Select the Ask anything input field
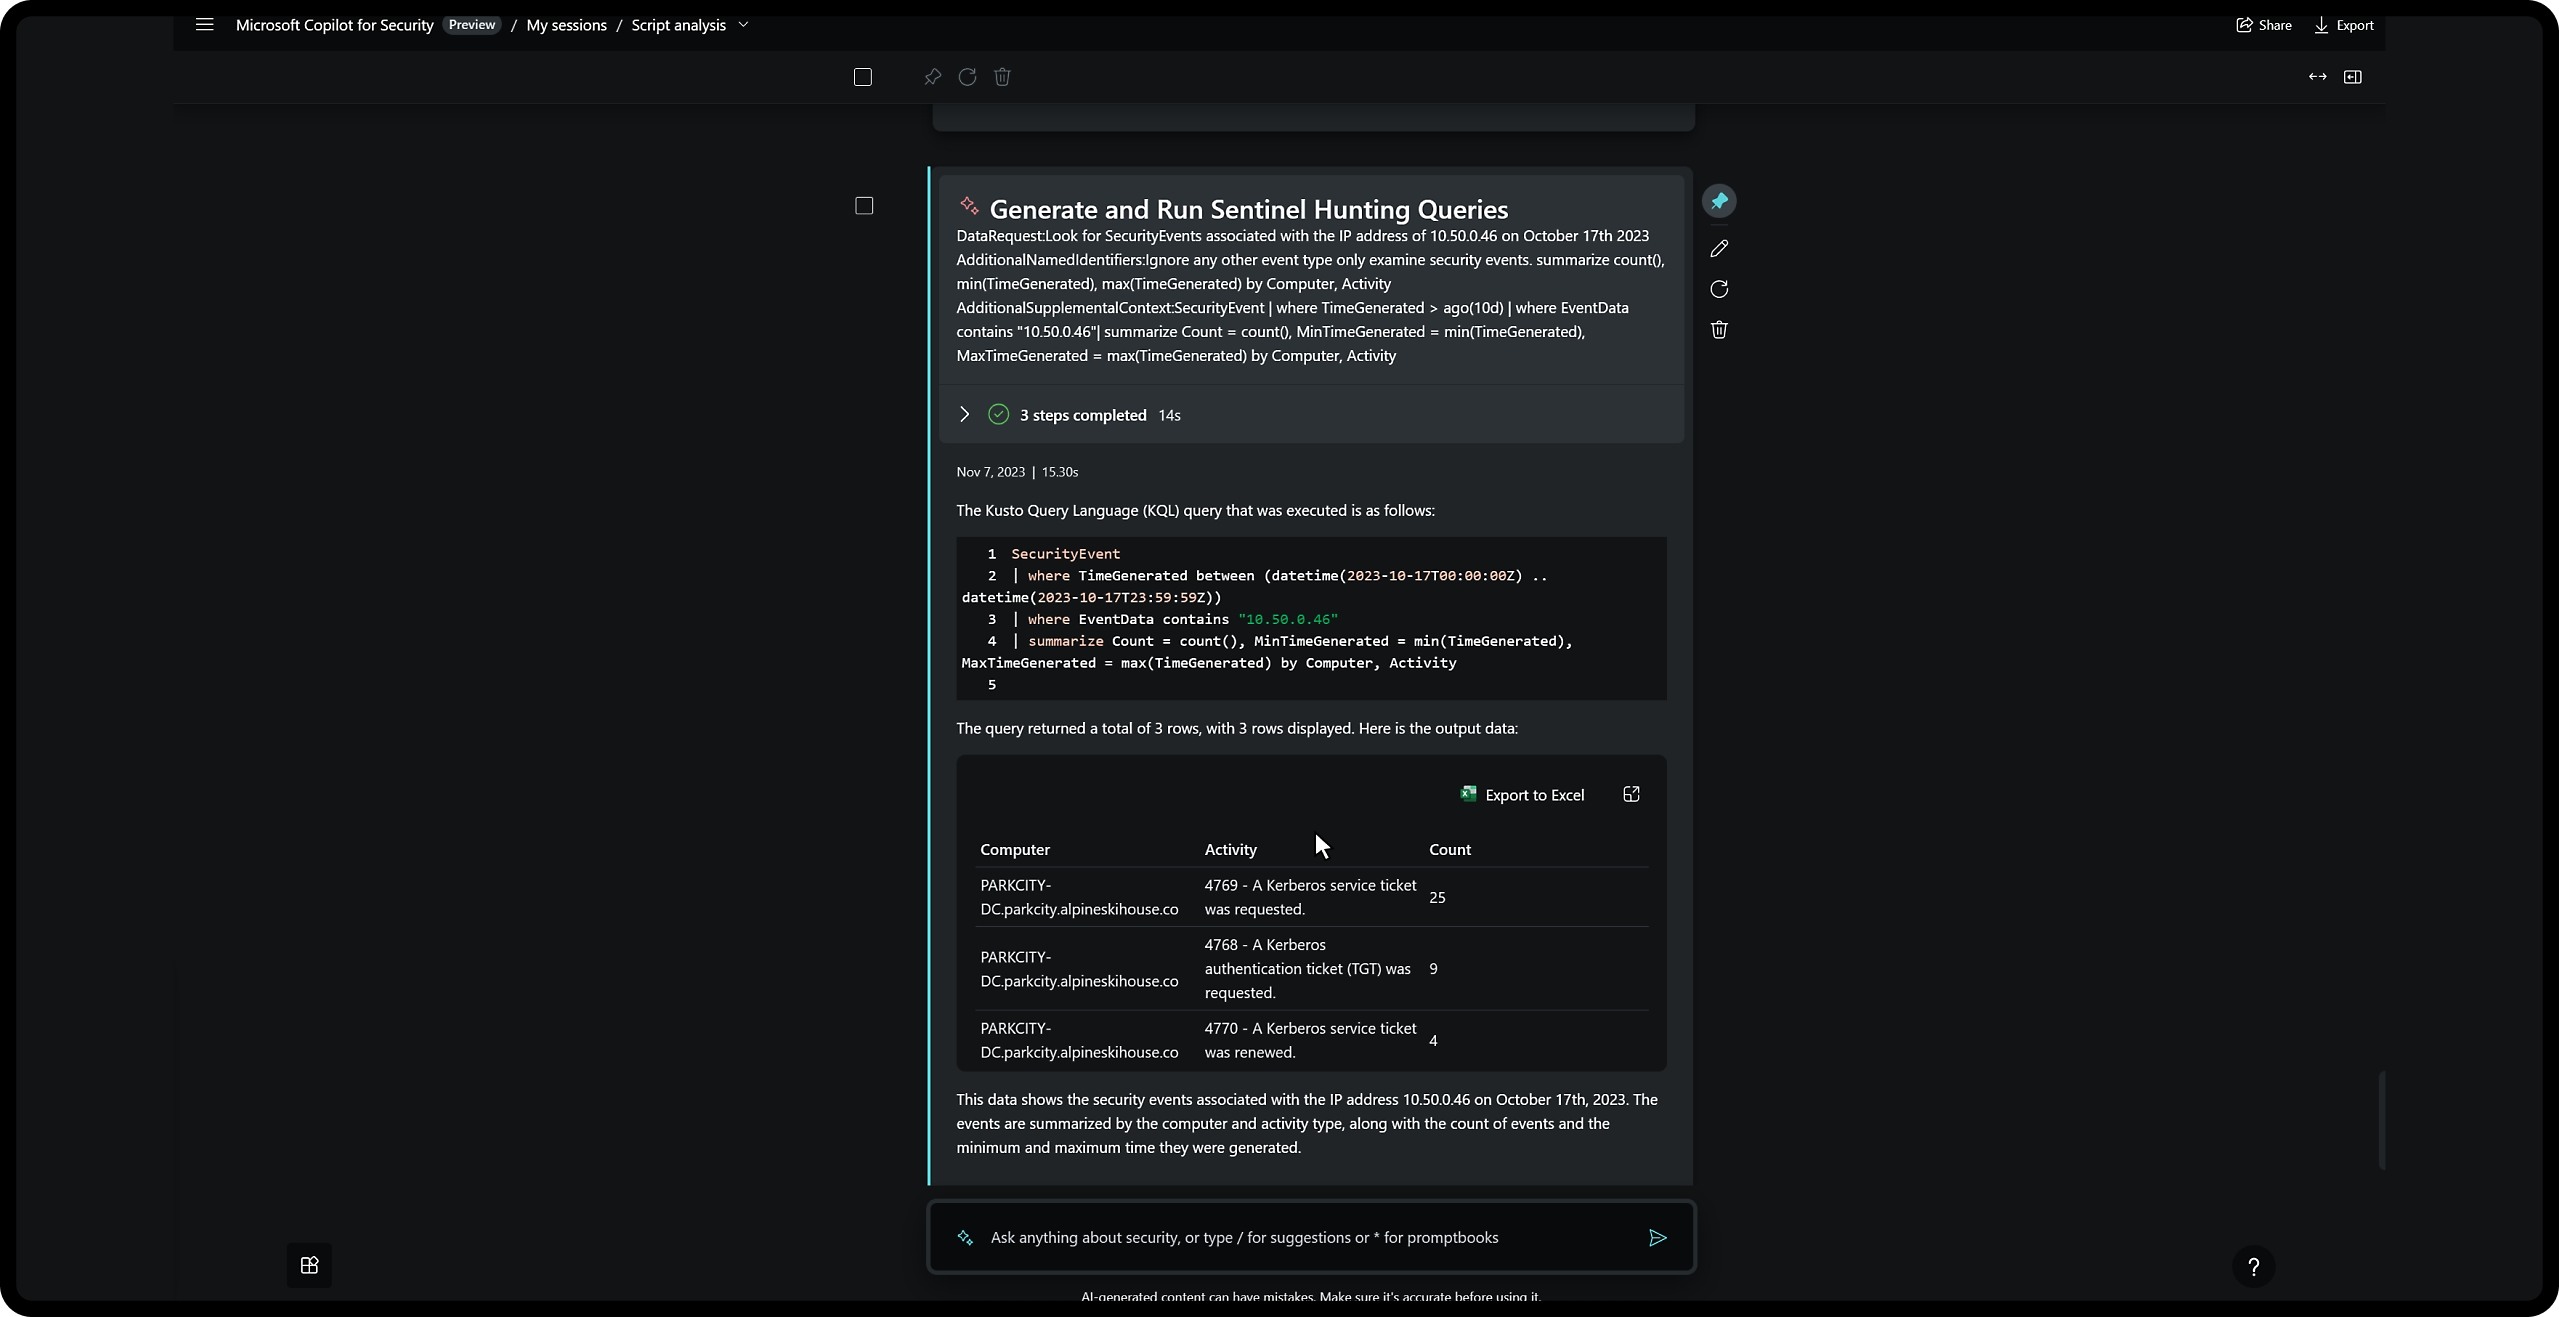 pyautogui.click(x=1310, y=1236)
